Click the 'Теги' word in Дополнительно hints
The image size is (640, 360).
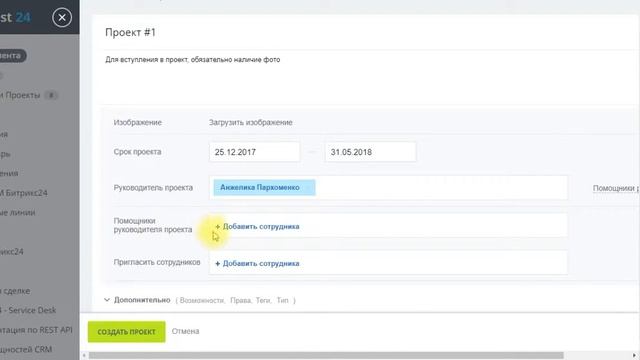(x=263, y=300)
